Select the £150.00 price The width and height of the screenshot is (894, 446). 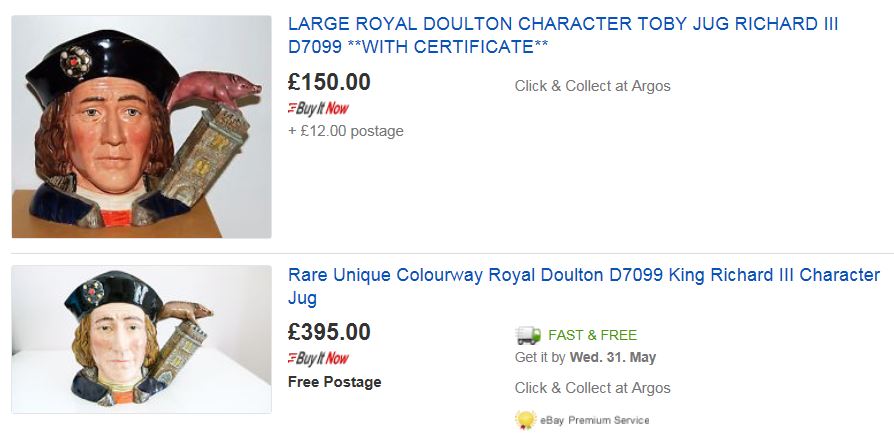click(x=329, y=82)
